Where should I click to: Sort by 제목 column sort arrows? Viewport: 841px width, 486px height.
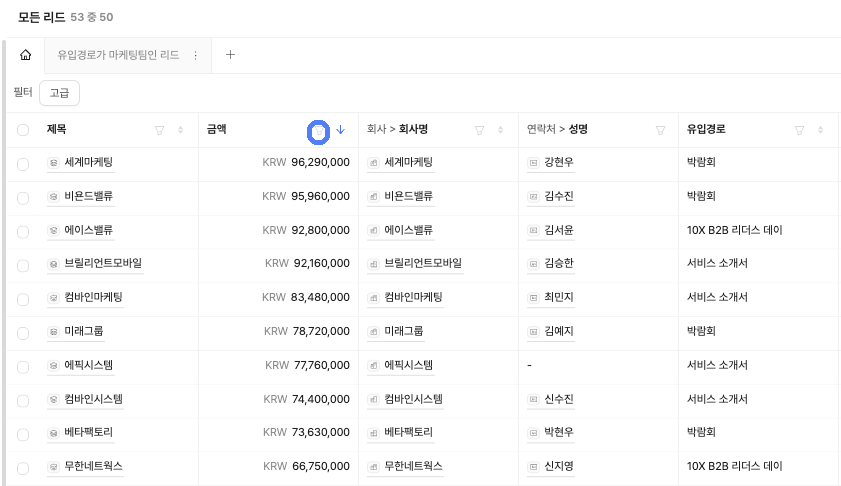tap(180, 130)
